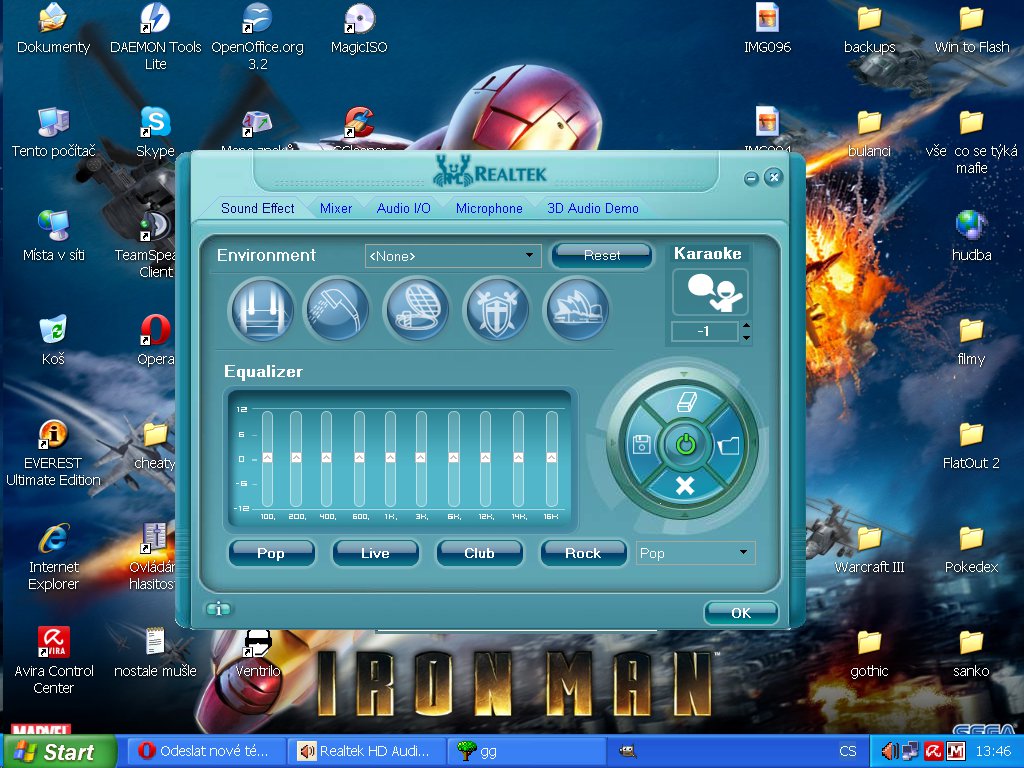Select the sewer pipe environment icon
Screen dimensions: 1024x768
click(416, 310)
